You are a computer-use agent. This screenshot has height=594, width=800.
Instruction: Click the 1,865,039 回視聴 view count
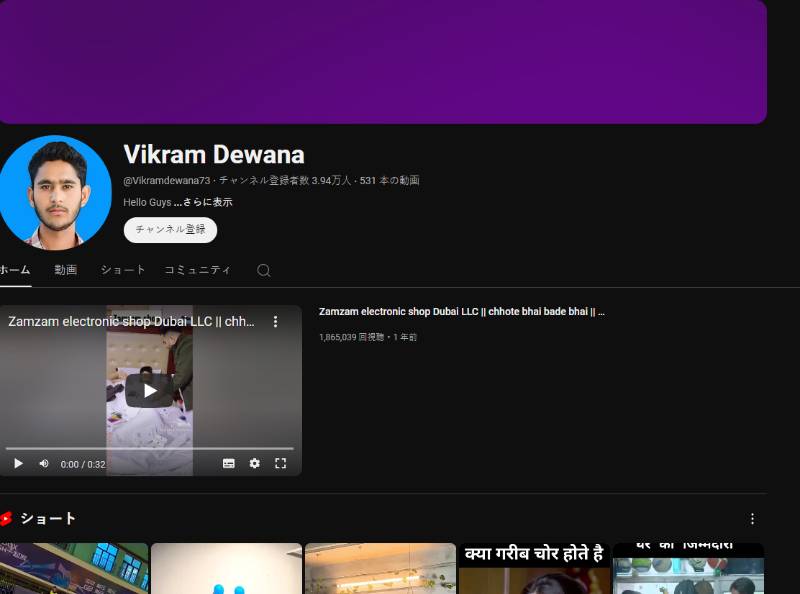pos(351,337)
